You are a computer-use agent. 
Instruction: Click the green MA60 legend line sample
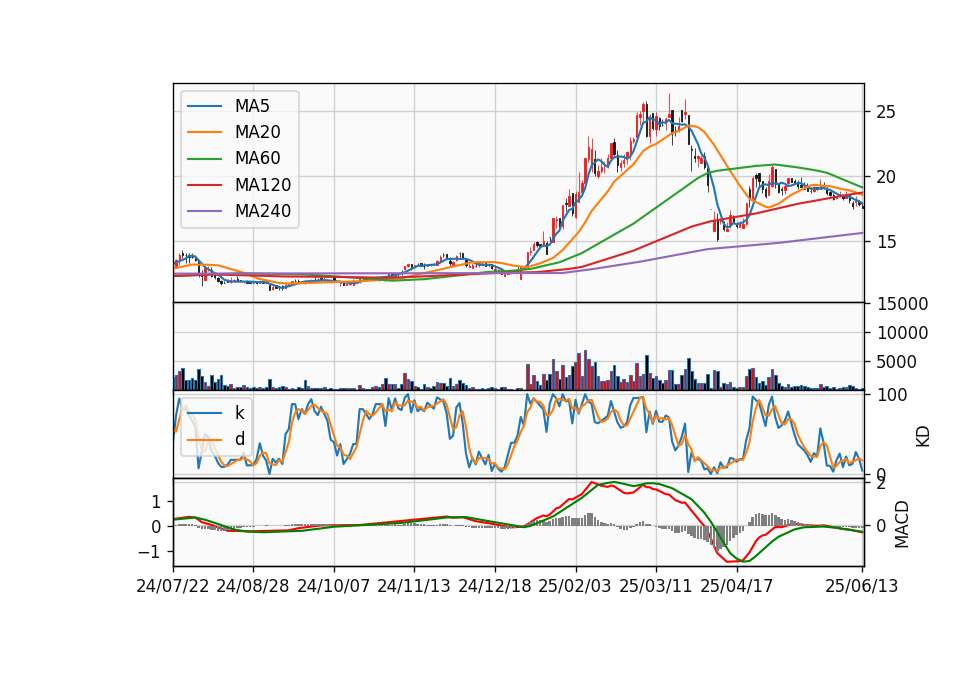[204, 159]
